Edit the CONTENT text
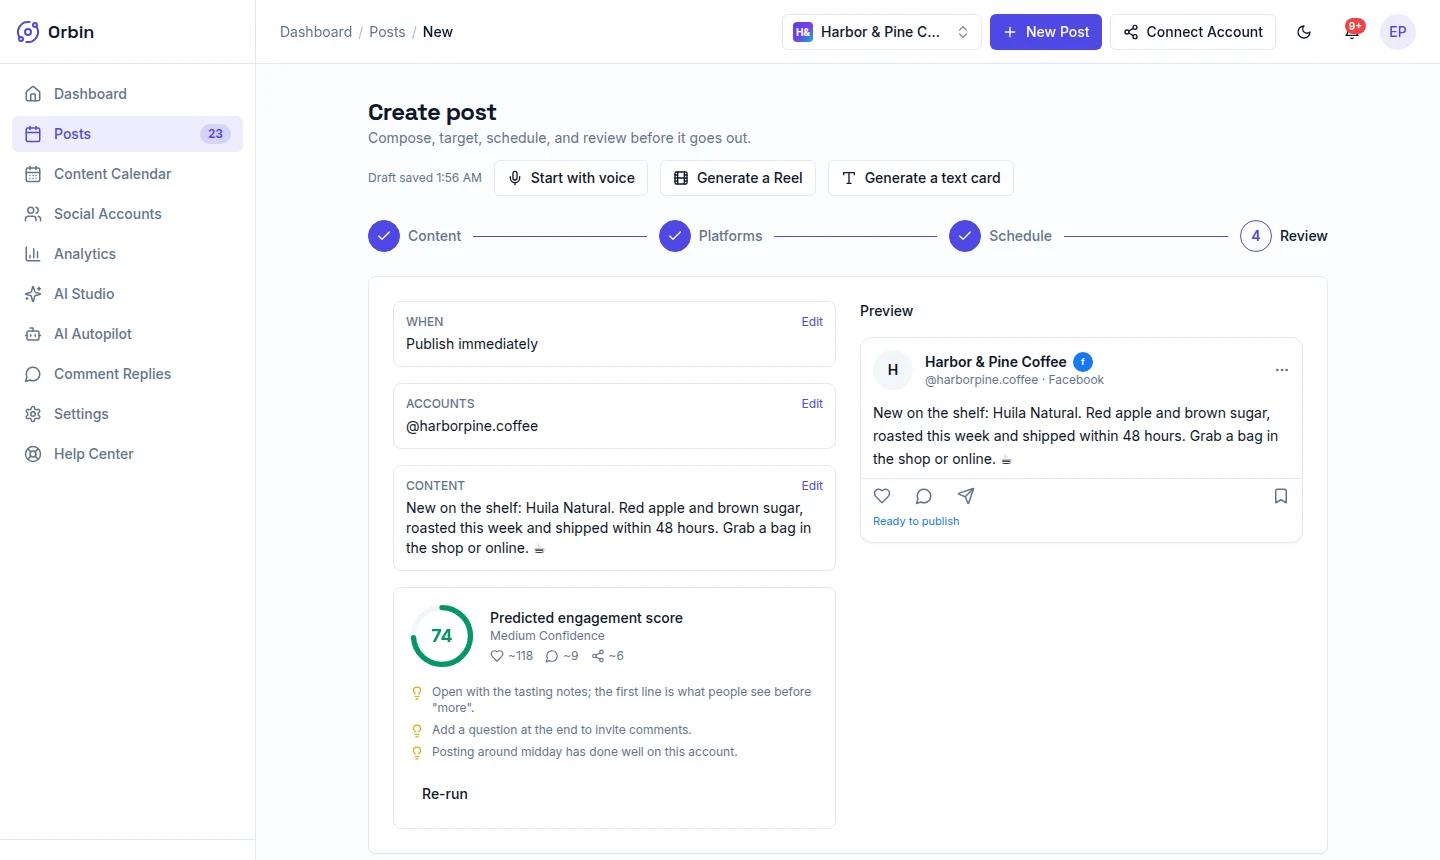 click(x=812, y=486)
